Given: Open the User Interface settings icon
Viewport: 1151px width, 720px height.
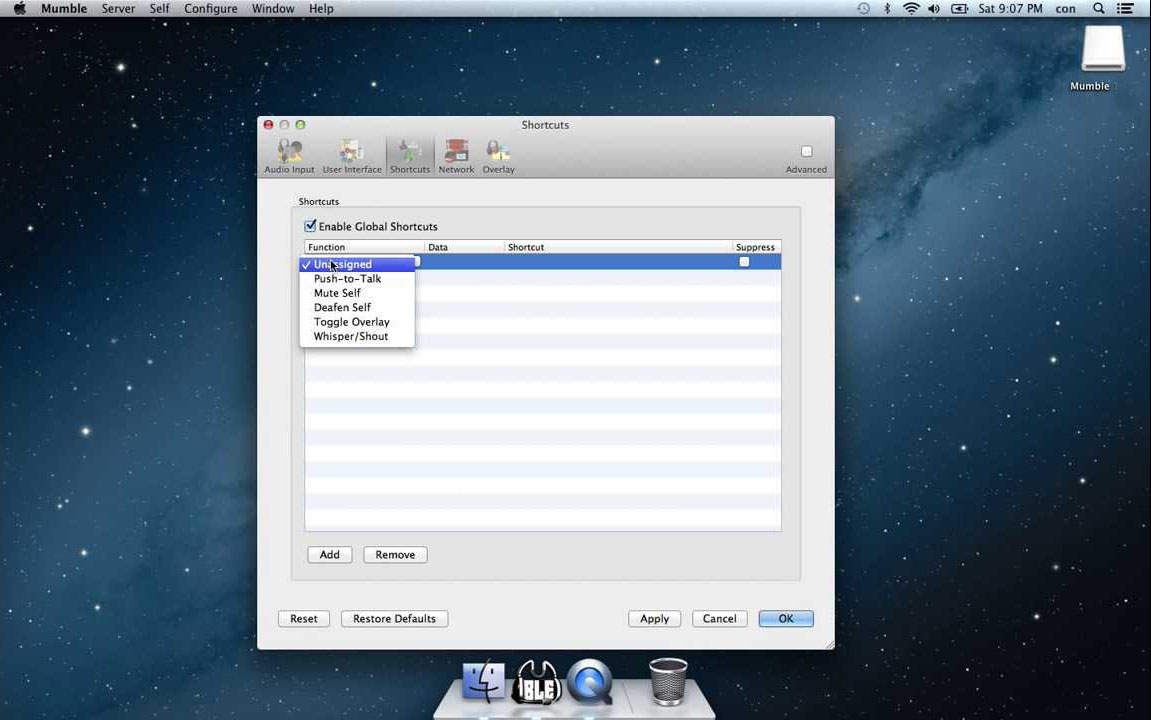Looking at the screenshot, I should tap(352, 156).
